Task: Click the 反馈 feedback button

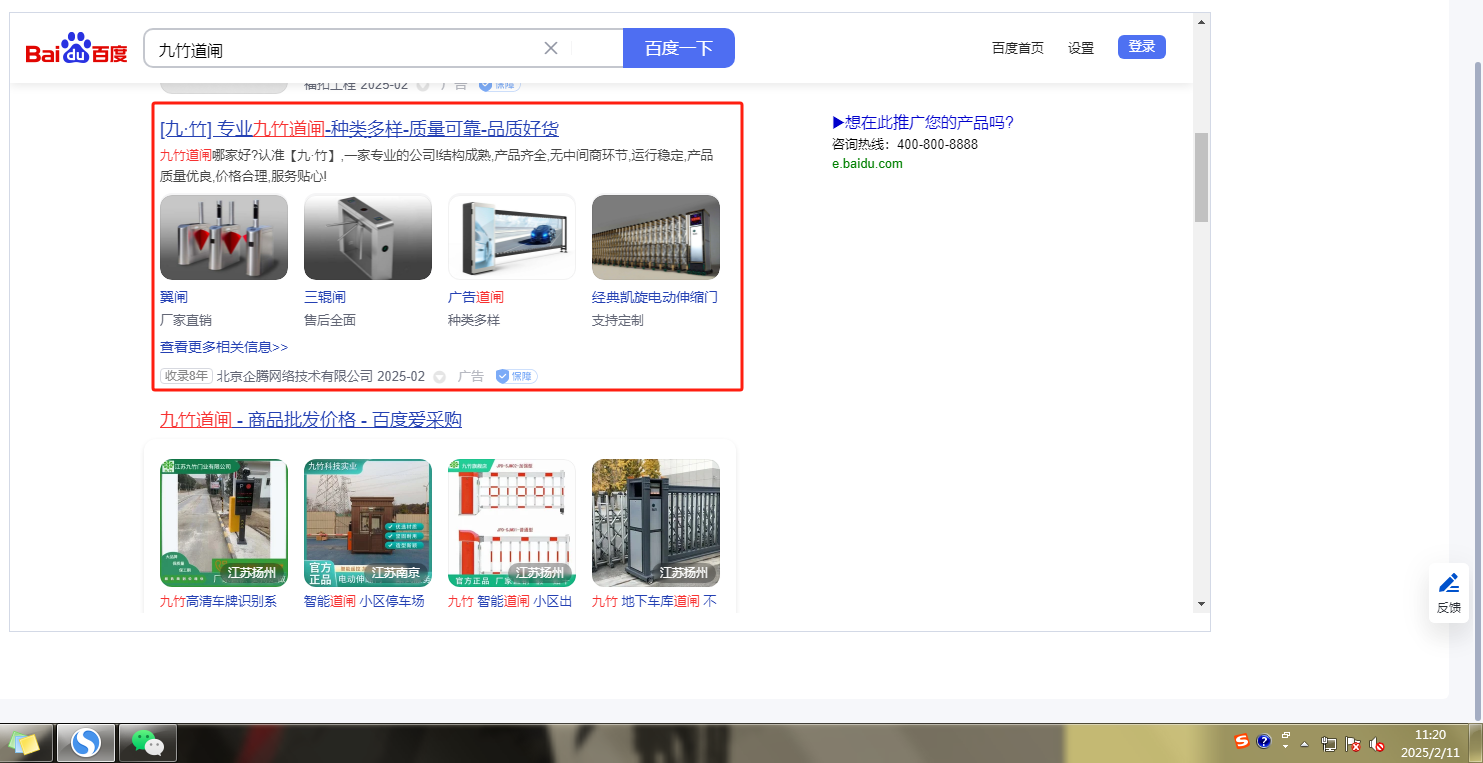Action: click(1449, 593)
